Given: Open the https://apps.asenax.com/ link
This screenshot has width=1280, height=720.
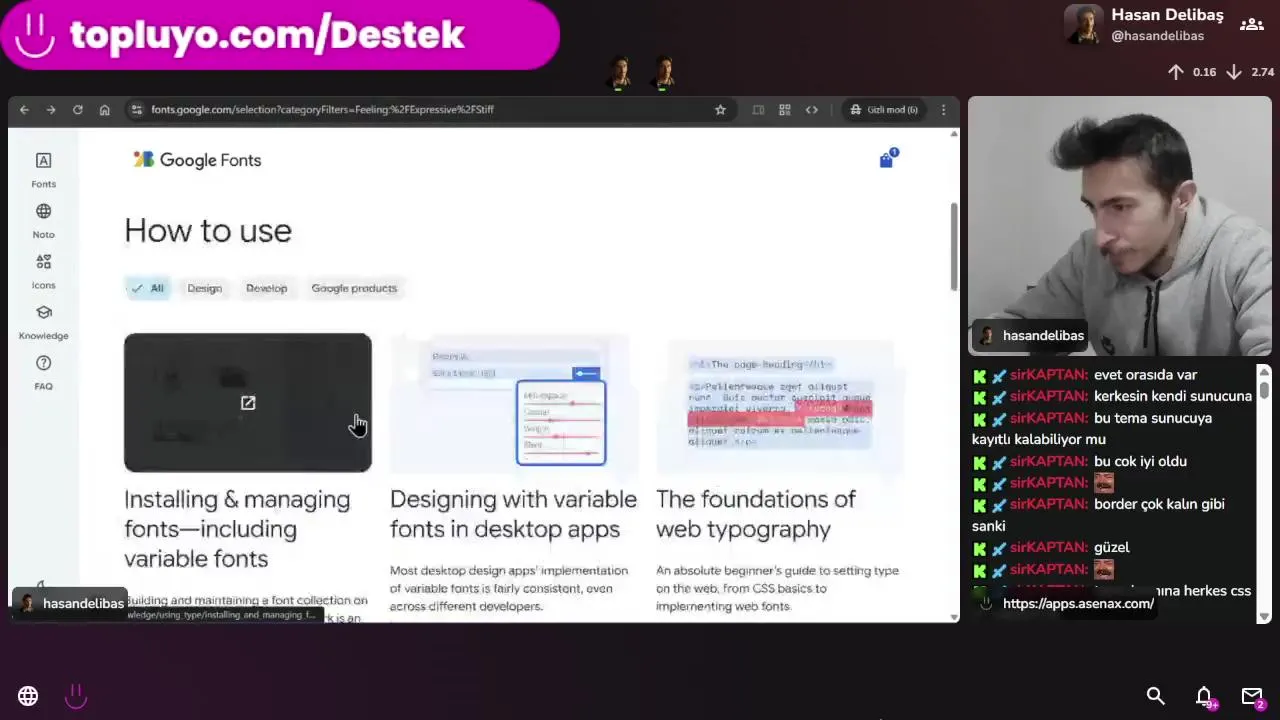Looking at the screenshot, I should point(1078,604).
